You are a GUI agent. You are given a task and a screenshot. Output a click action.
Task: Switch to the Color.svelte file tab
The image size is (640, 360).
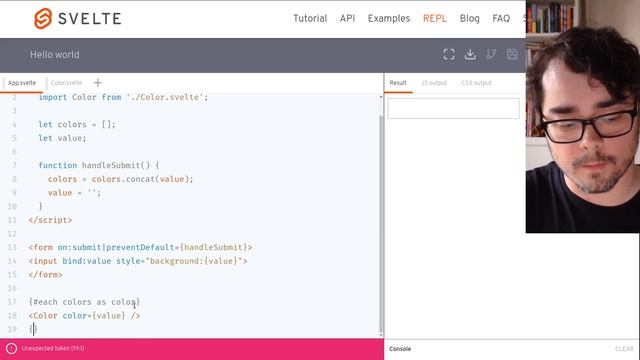[x=66, y=83]
